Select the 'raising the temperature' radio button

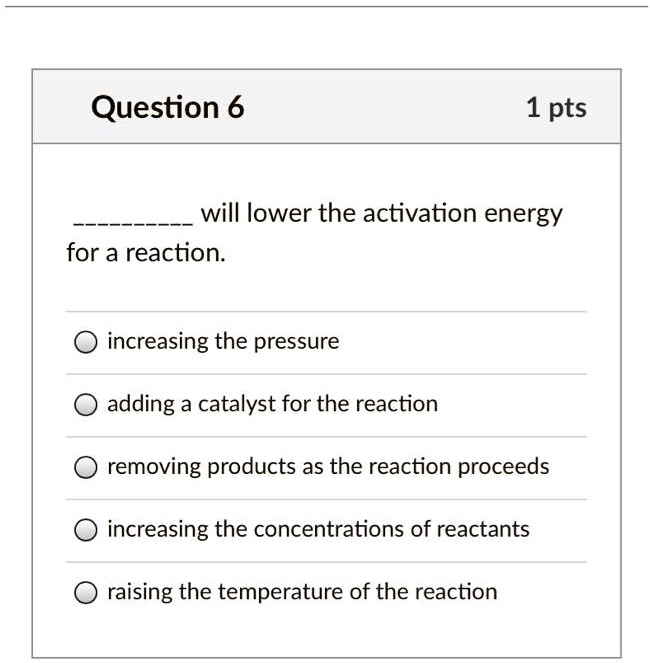pos(86,593)
